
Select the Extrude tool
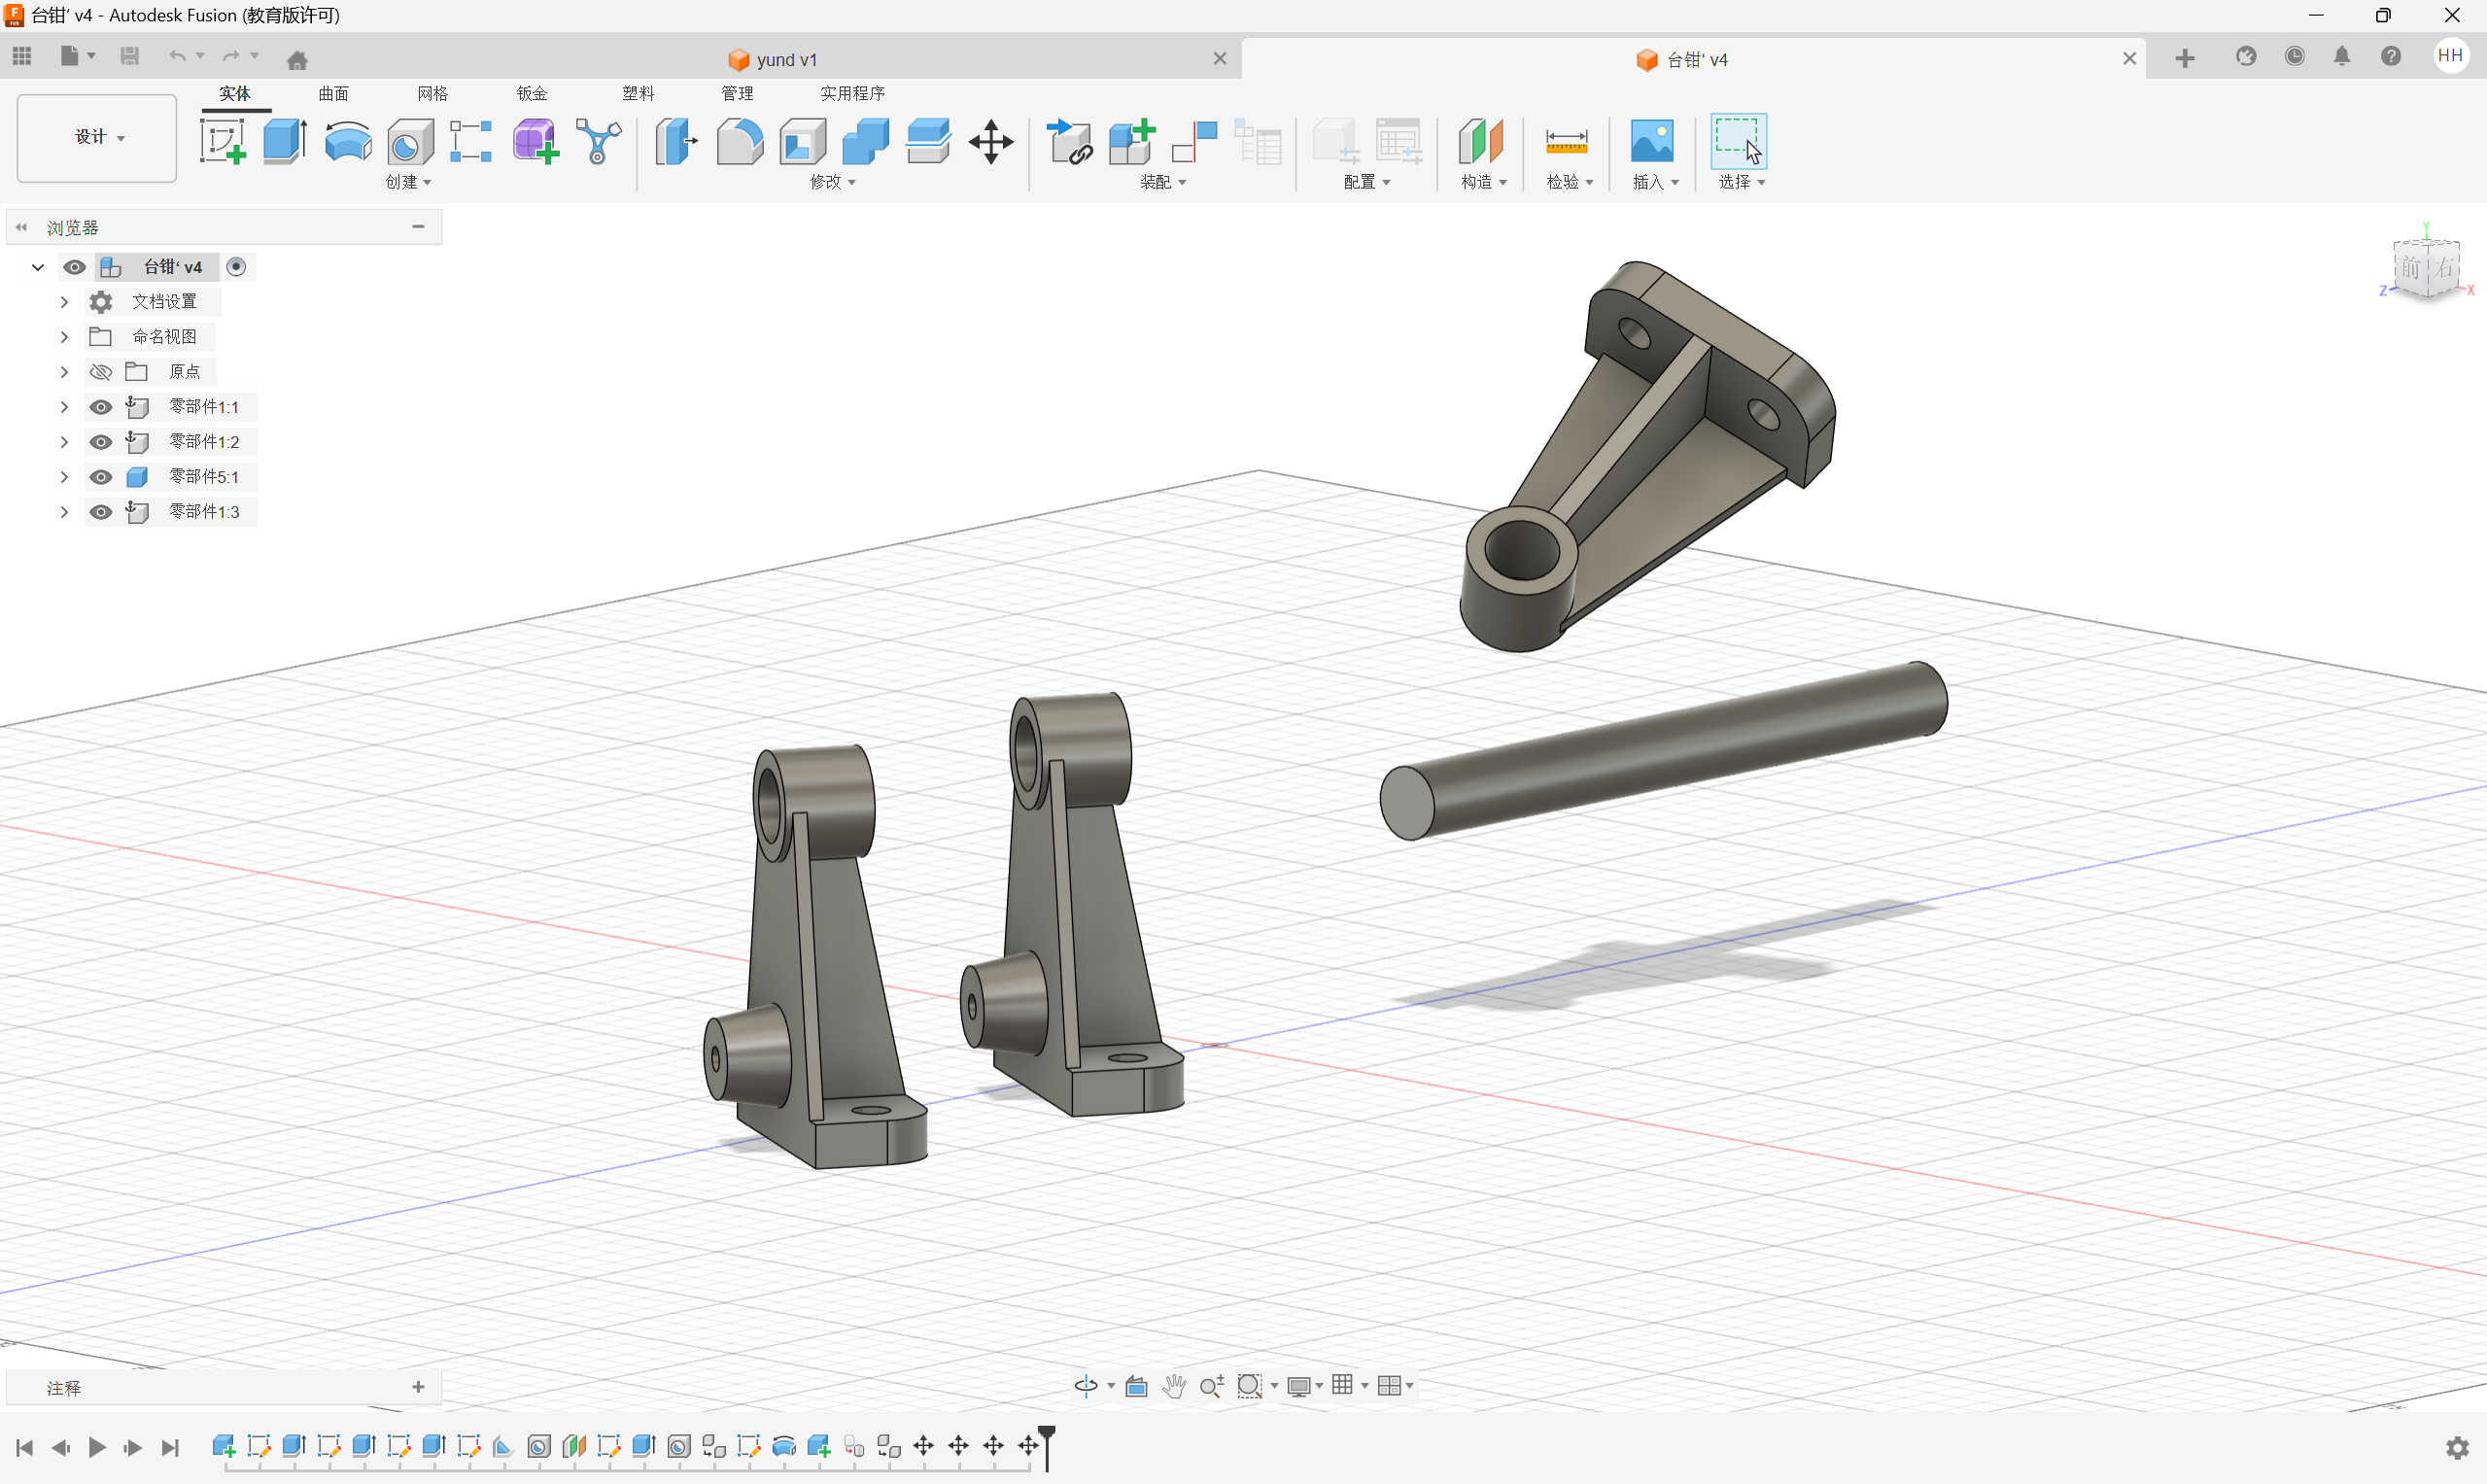pyautogui.click(x=285, y=141)
